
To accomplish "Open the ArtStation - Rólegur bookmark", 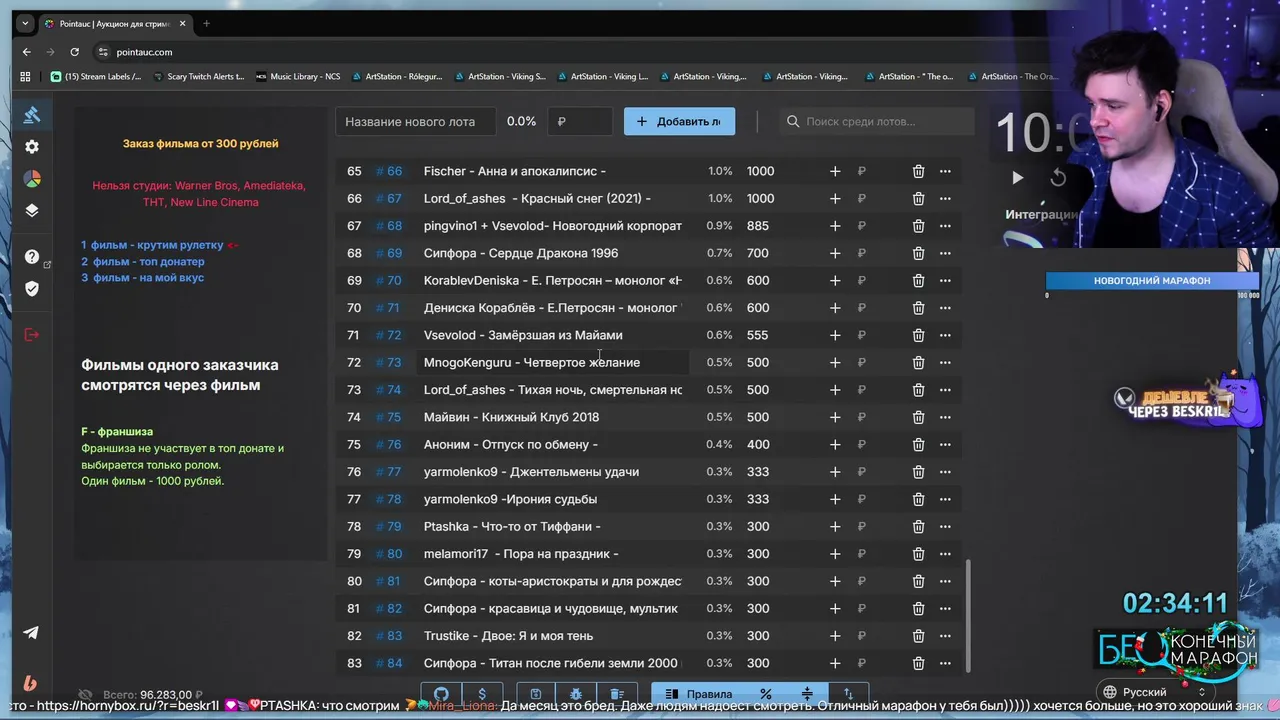I will [396, 76].
